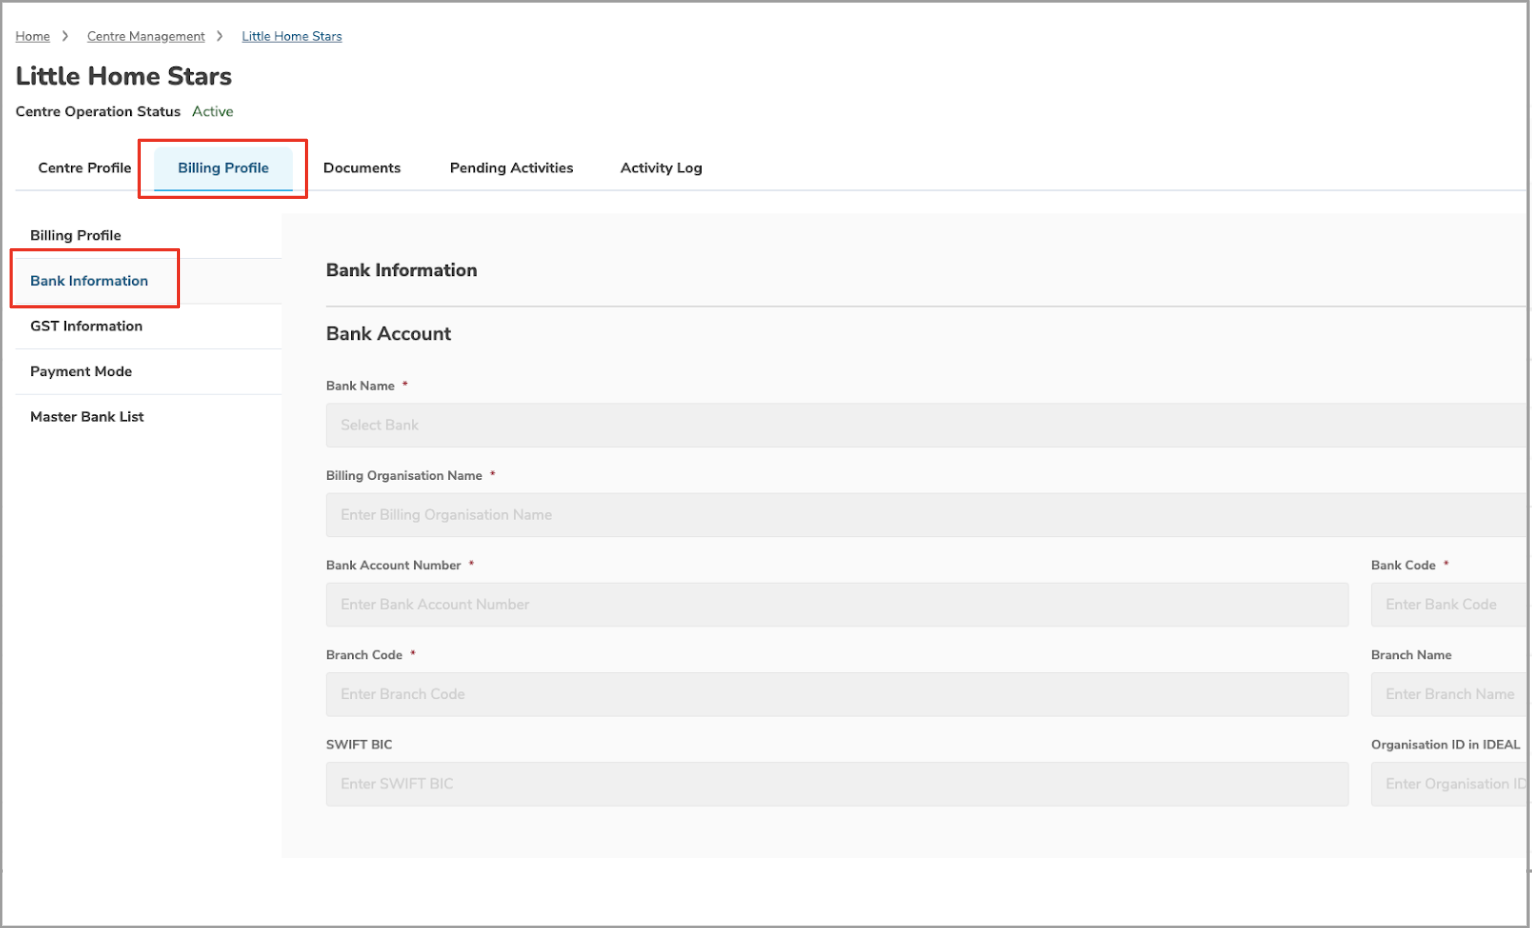
Task: View the Activity Log tab
Action: coord(661,168)
